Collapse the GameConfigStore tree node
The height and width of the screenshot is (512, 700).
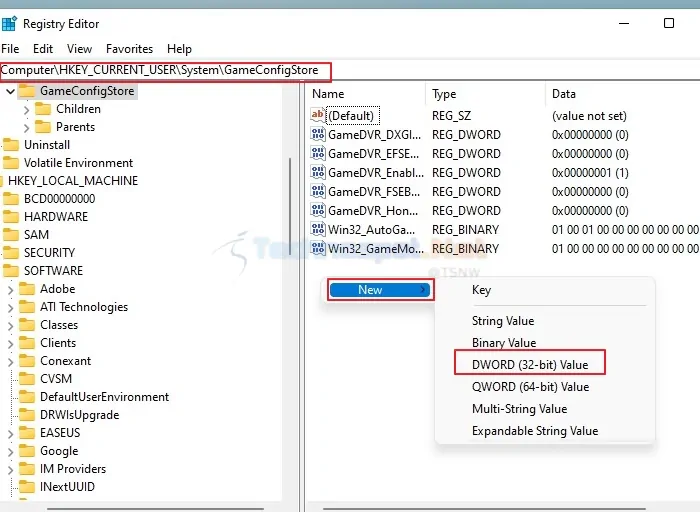(10, 92)
